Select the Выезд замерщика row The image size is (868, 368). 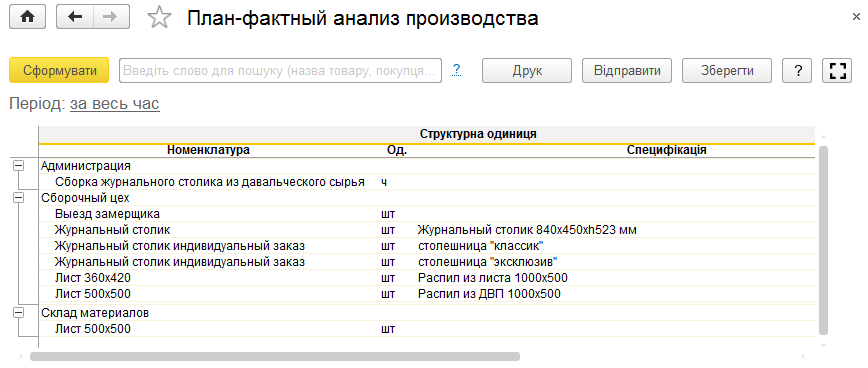[x=426, y=214]
